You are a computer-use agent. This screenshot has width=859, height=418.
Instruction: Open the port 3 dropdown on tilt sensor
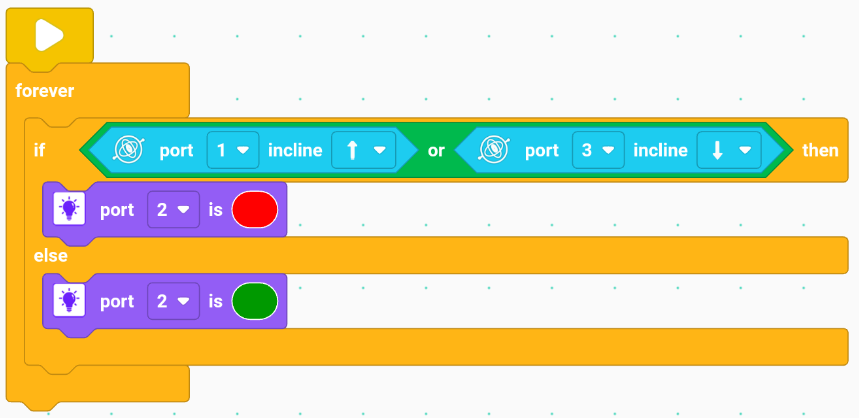click(x=598, y=150)
